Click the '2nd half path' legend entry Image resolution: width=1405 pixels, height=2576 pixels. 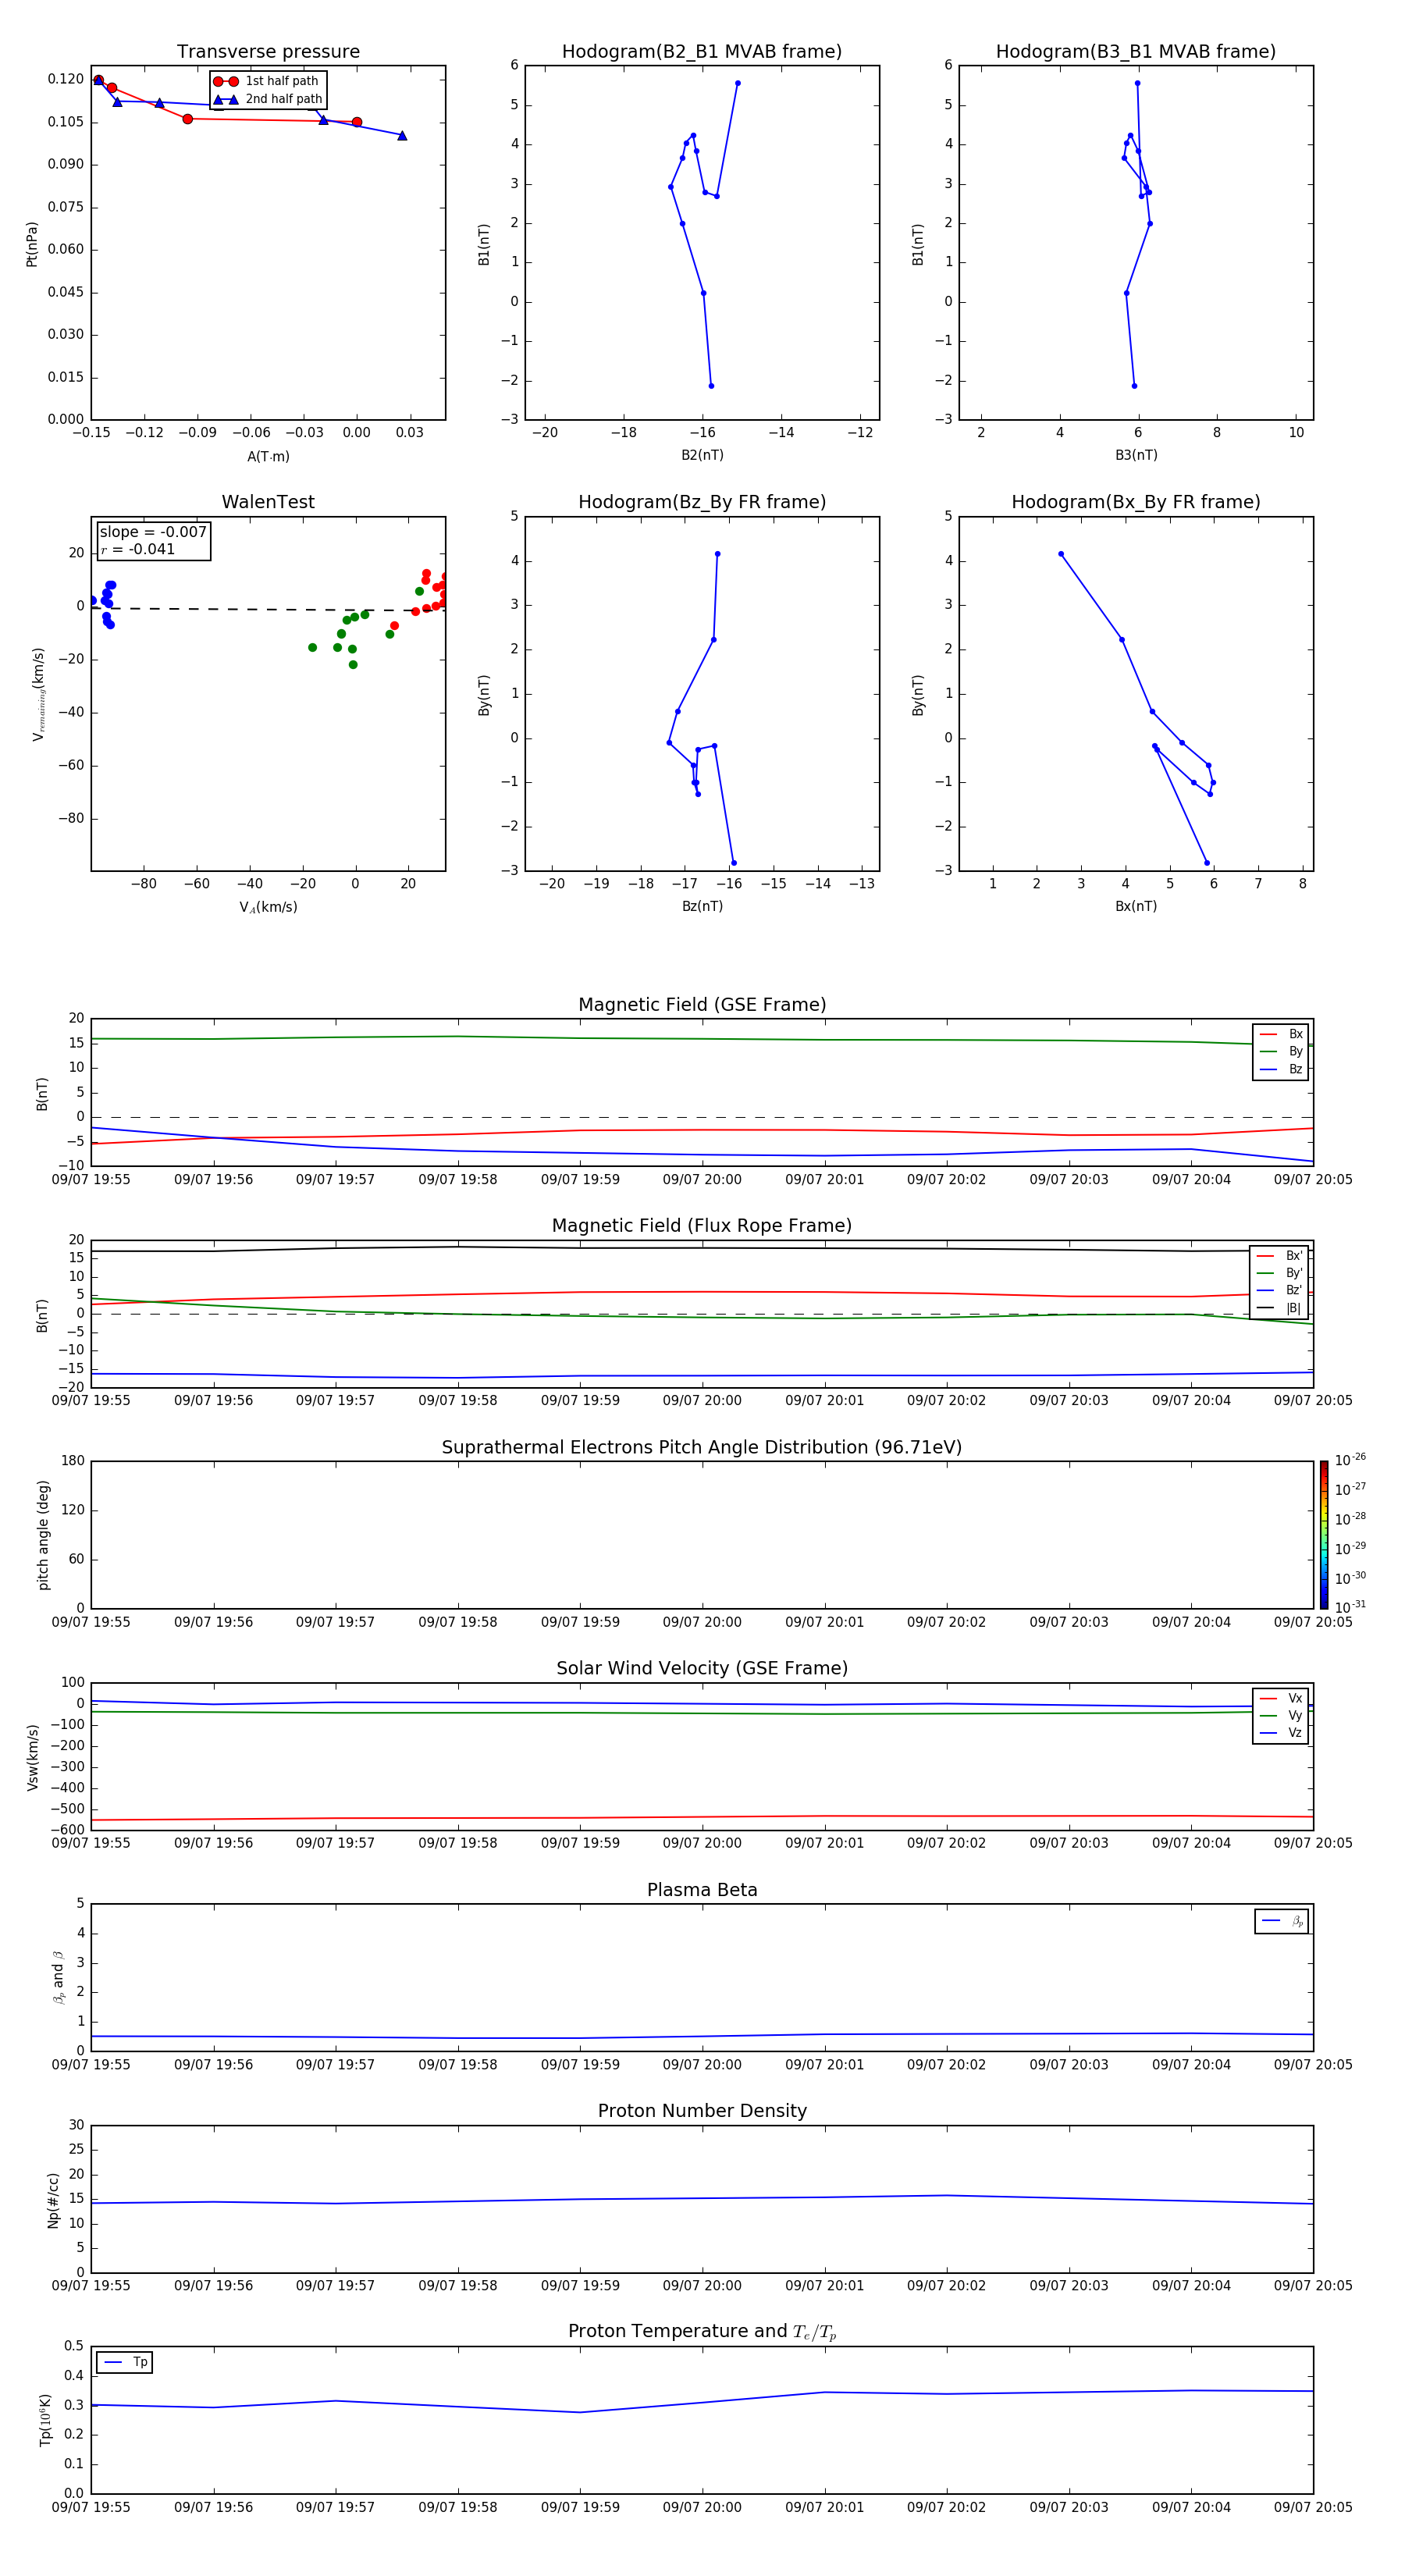tap(269, 99)
